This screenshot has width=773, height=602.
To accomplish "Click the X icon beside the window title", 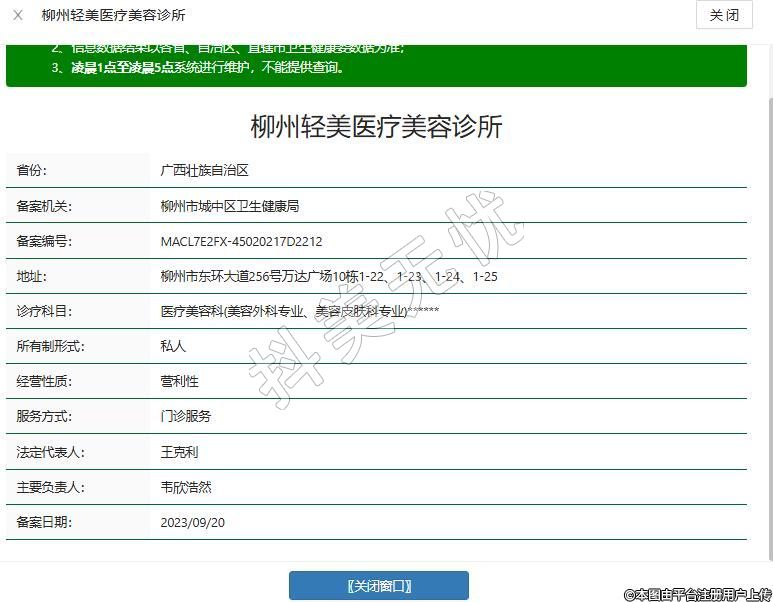I will 18,15.
